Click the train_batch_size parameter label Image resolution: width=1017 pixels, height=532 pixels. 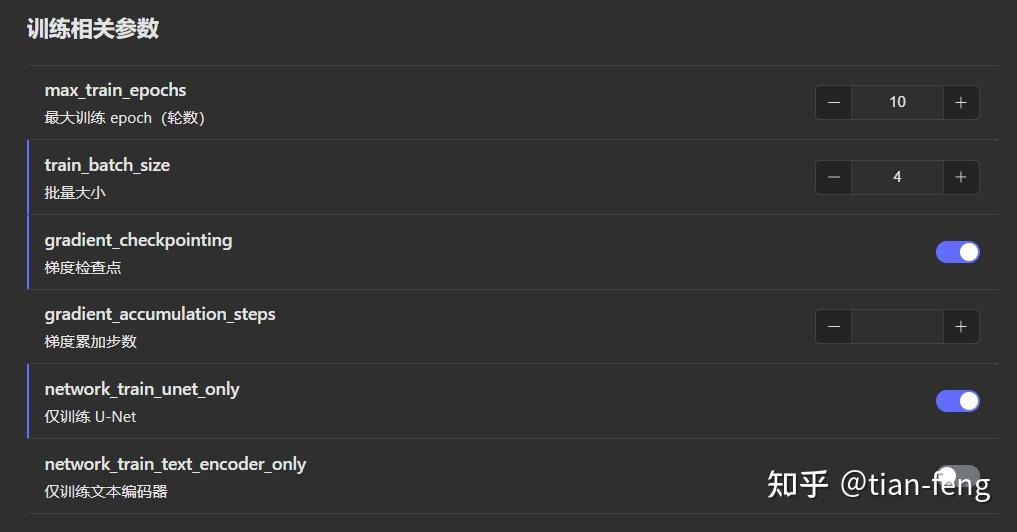107,165
